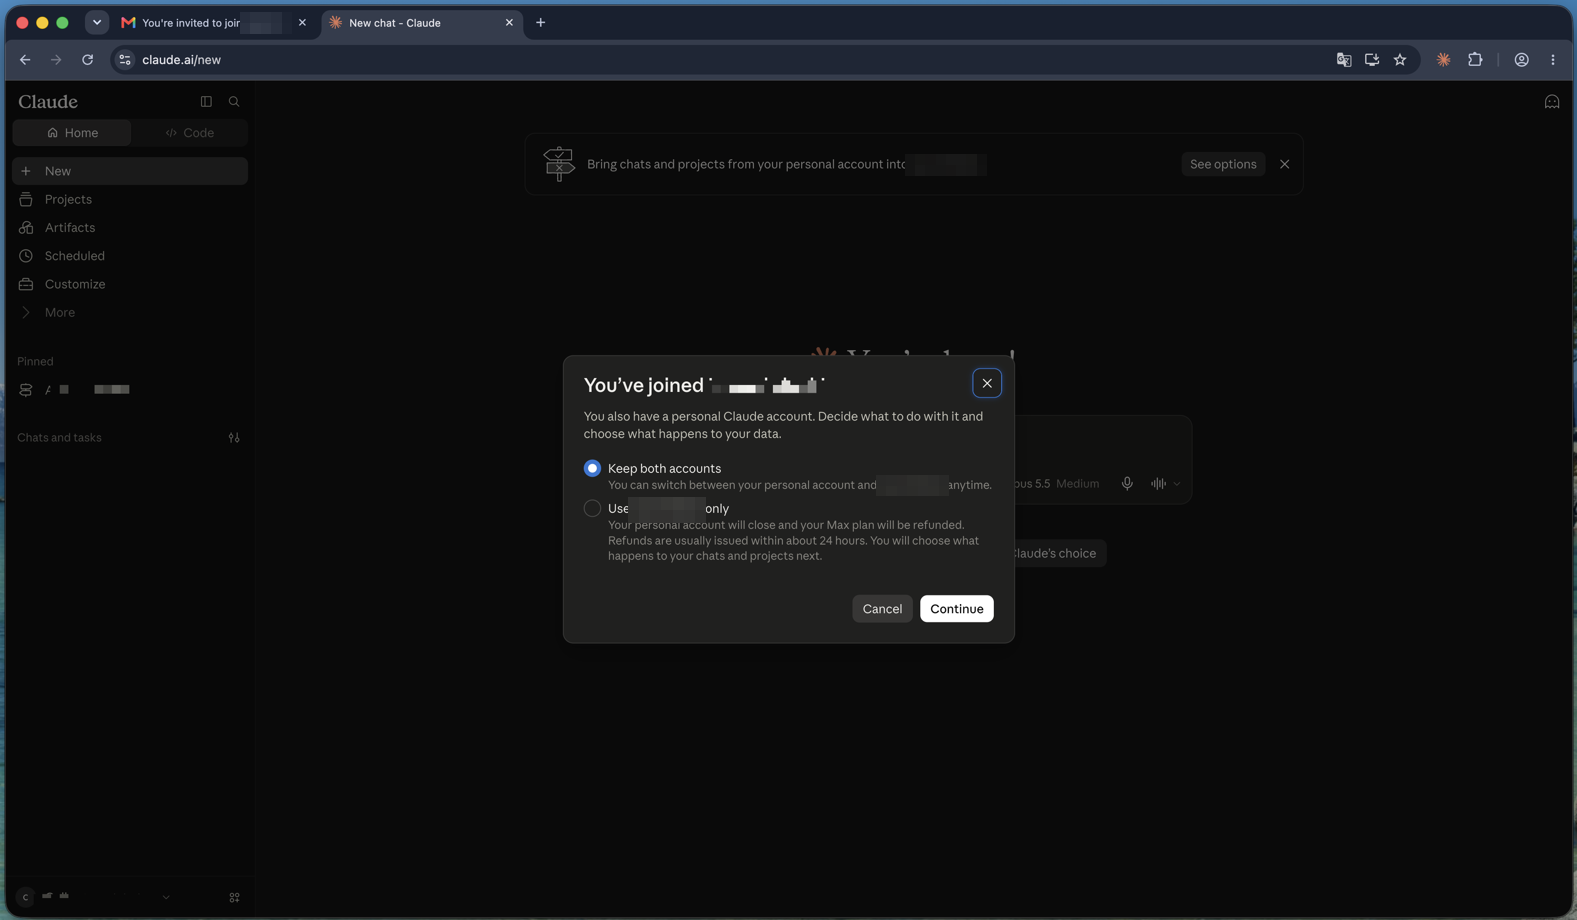Open Scheduled in the sidebar
The image size is (1577, 920).
[x=130, y=256]
